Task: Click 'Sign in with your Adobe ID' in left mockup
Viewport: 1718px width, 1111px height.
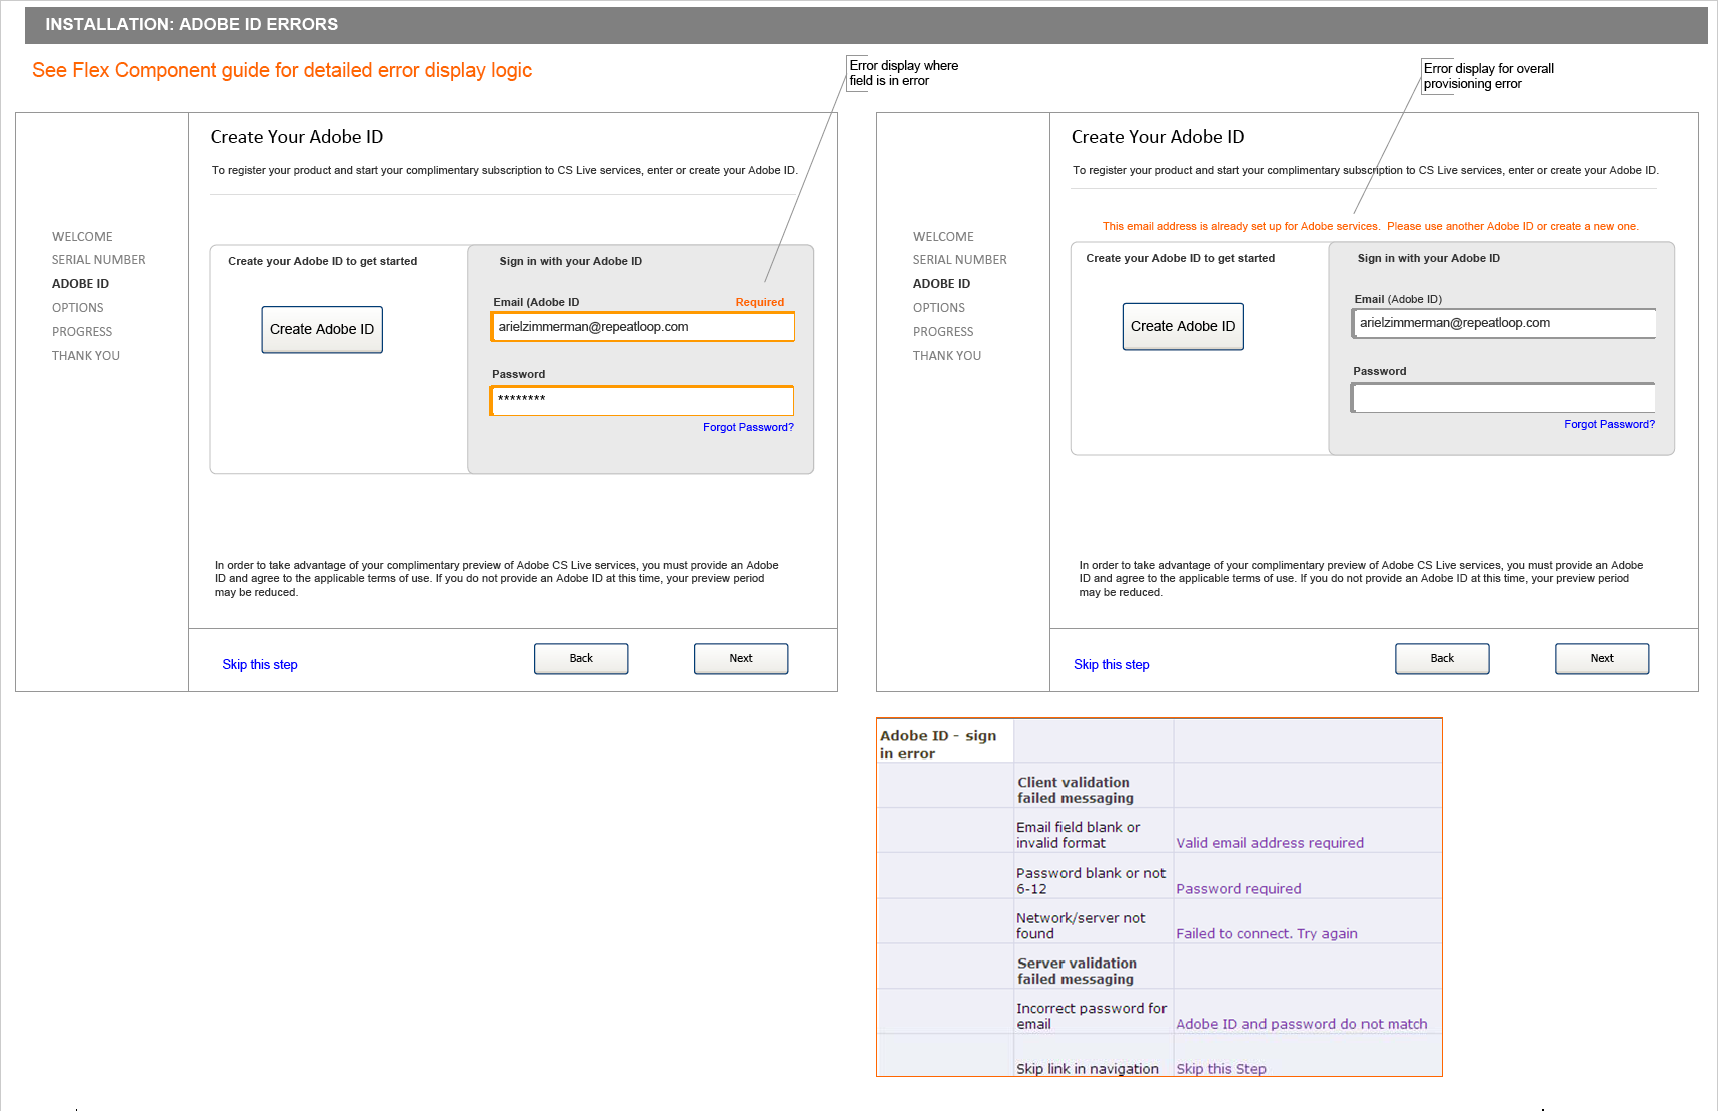Action: (x=571, y=261)
